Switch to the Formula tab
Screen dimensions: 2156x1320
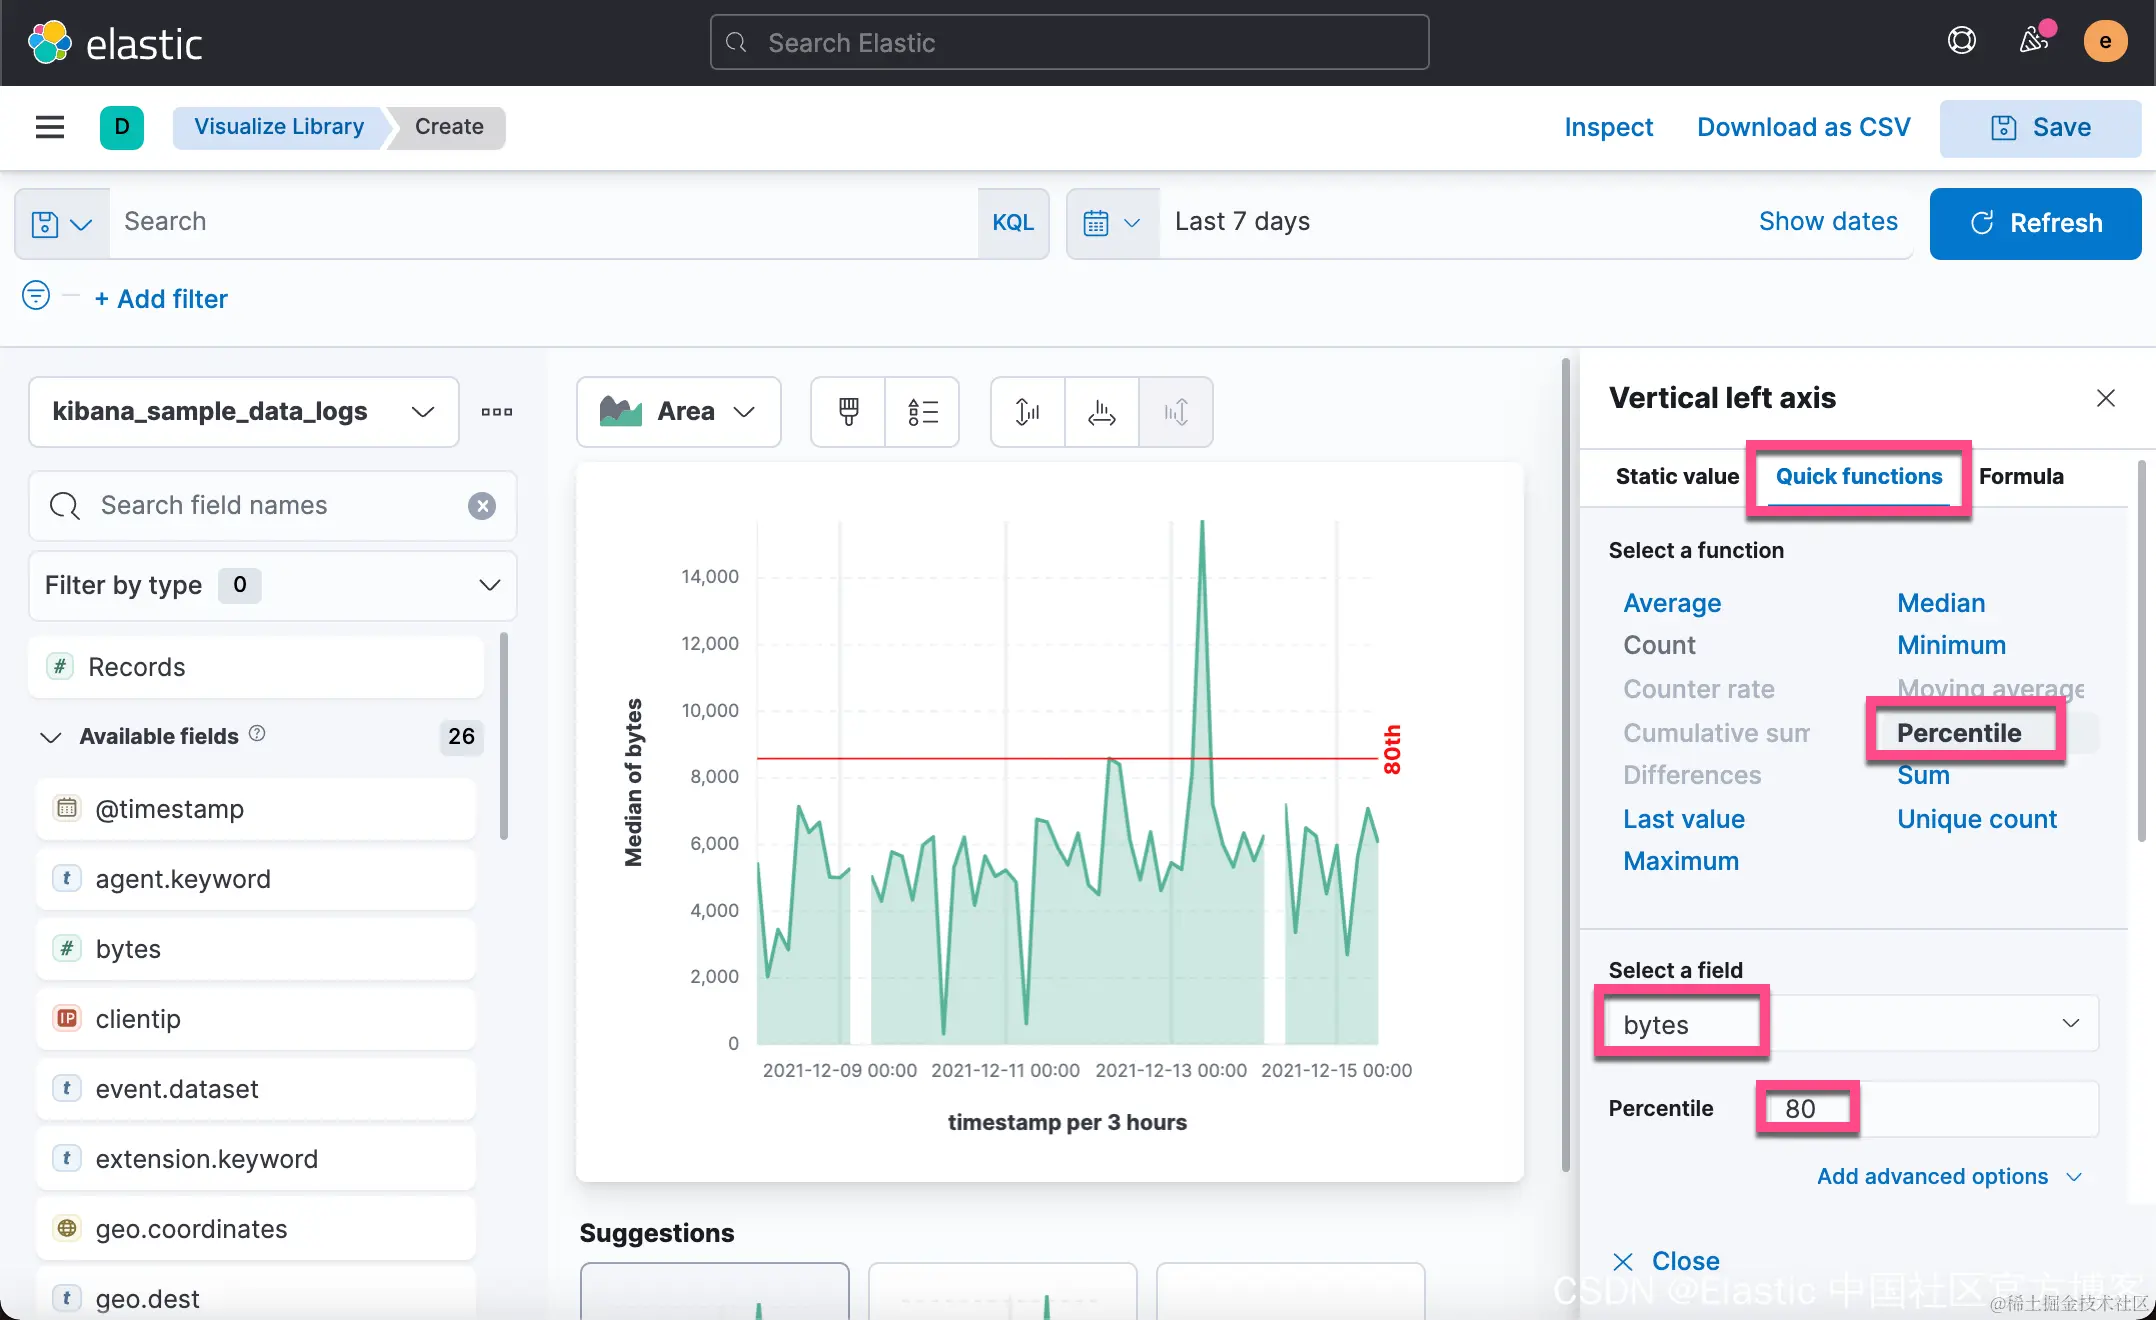click(x=2020, y=476)
